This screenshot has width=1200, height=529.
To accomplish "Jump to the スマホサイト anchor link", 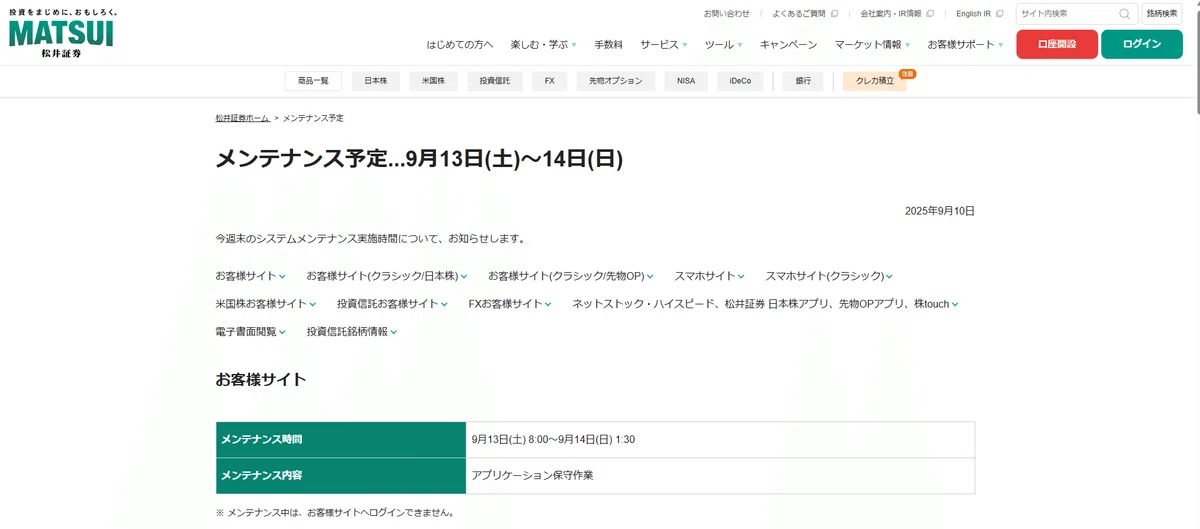I will tap(709, 275).
